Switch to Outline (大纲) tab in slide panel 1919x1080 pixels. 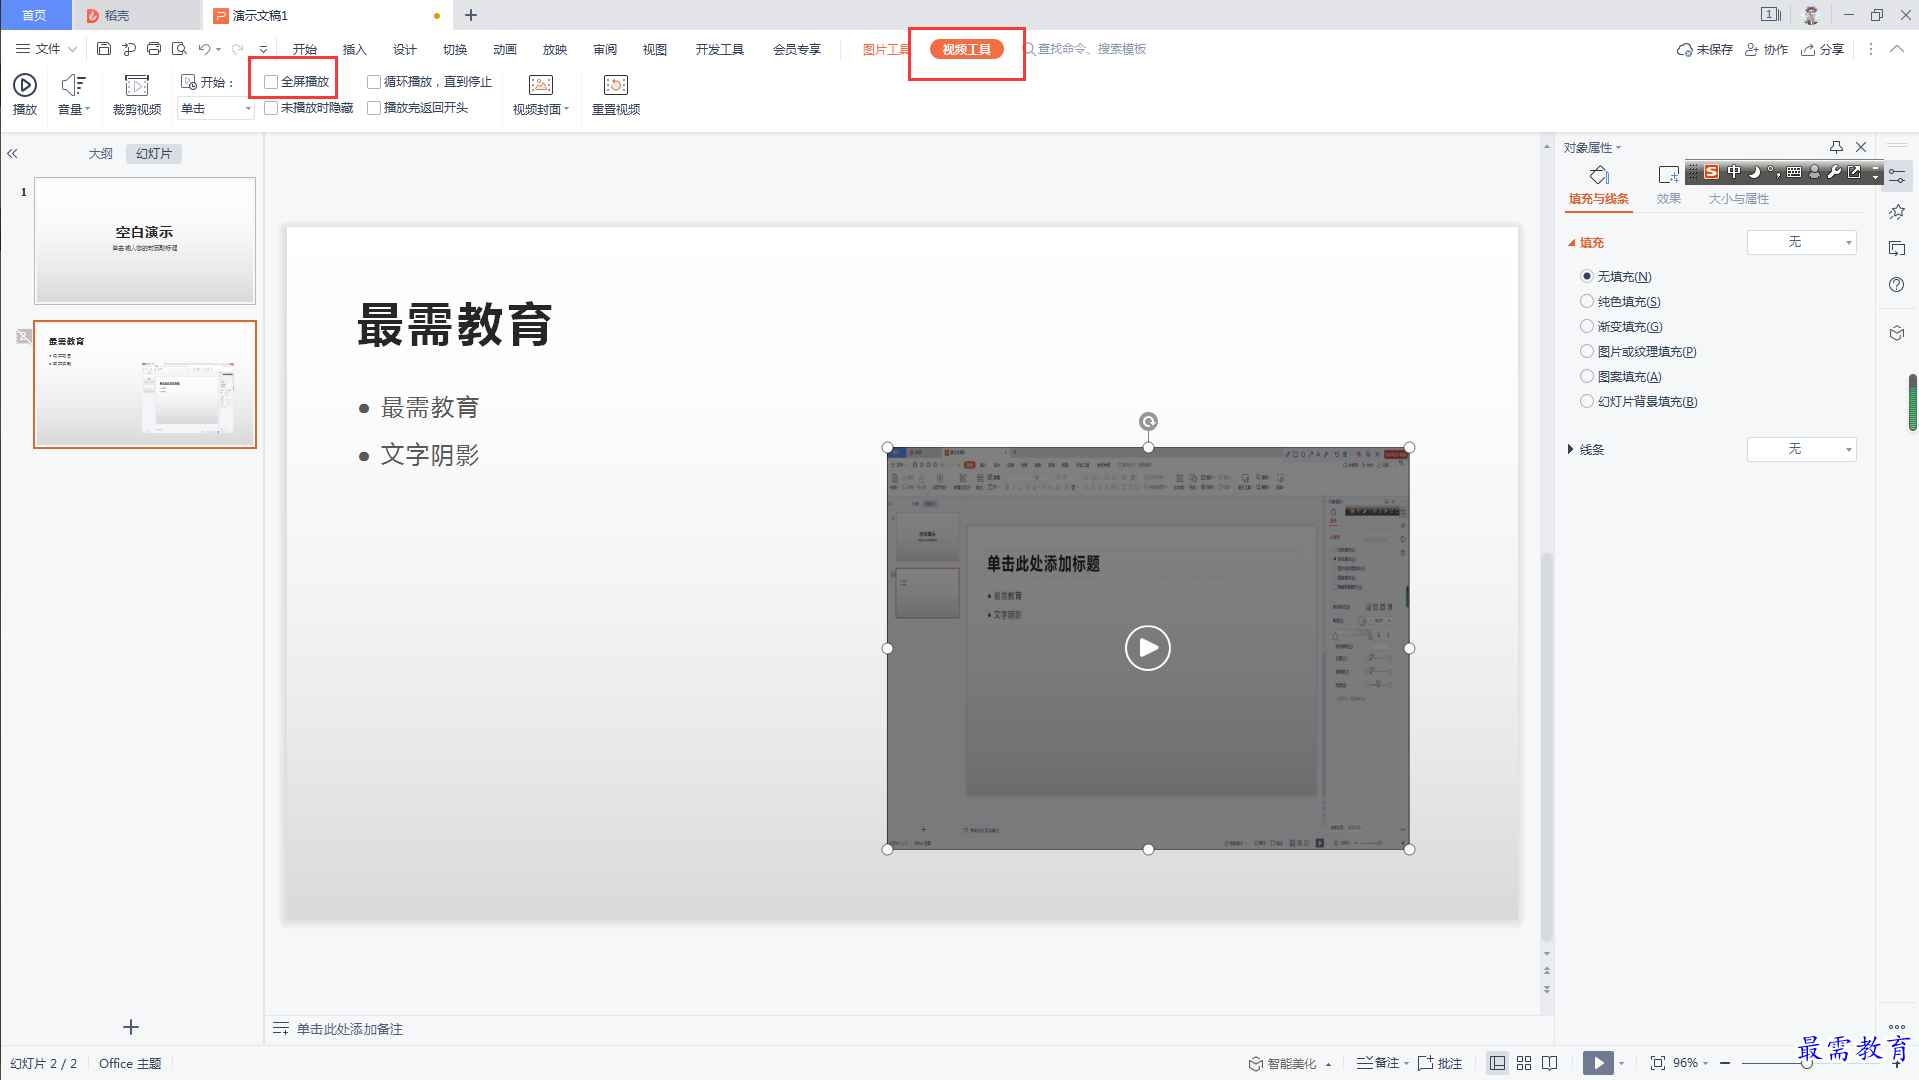(100, 154)
